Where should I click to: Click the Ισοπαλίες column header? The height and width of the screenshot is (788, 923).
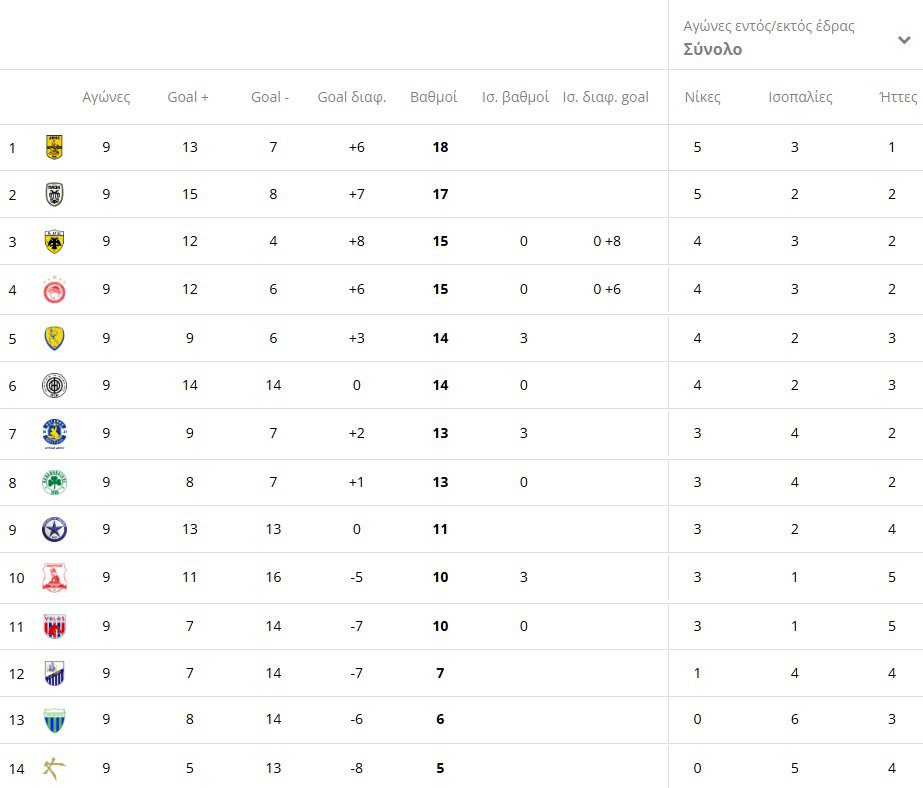(x=800, y=97)
